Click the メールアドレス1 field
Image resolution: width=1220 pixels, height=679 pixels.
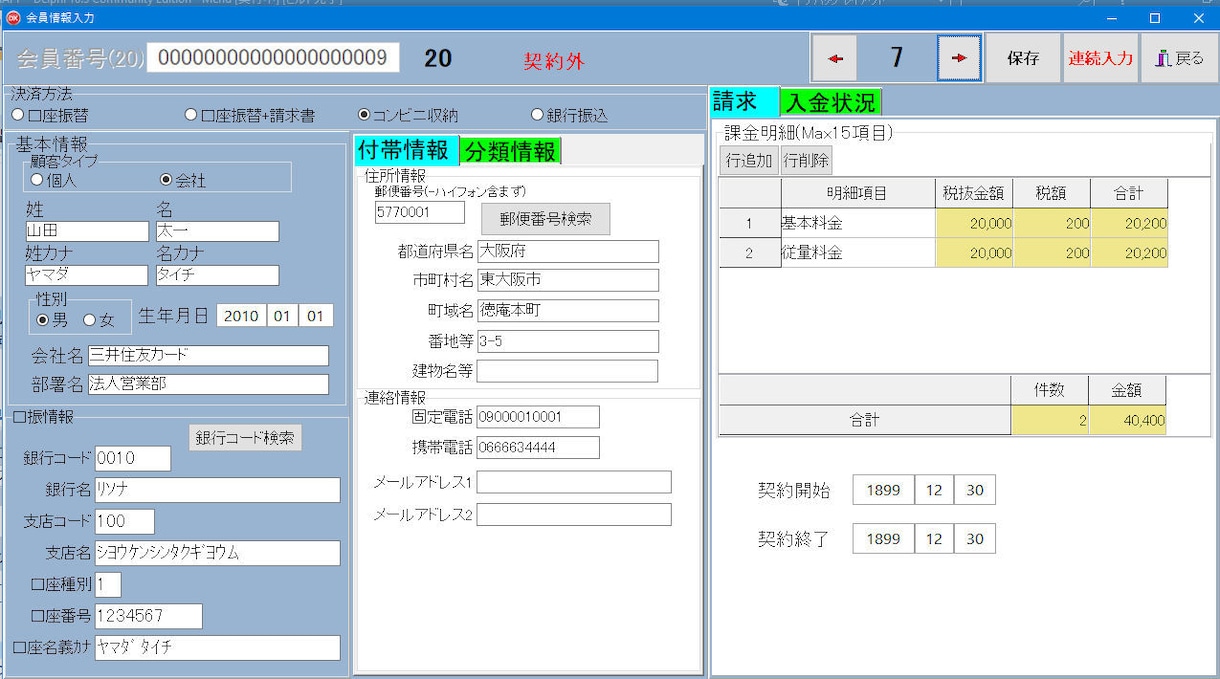574,483
